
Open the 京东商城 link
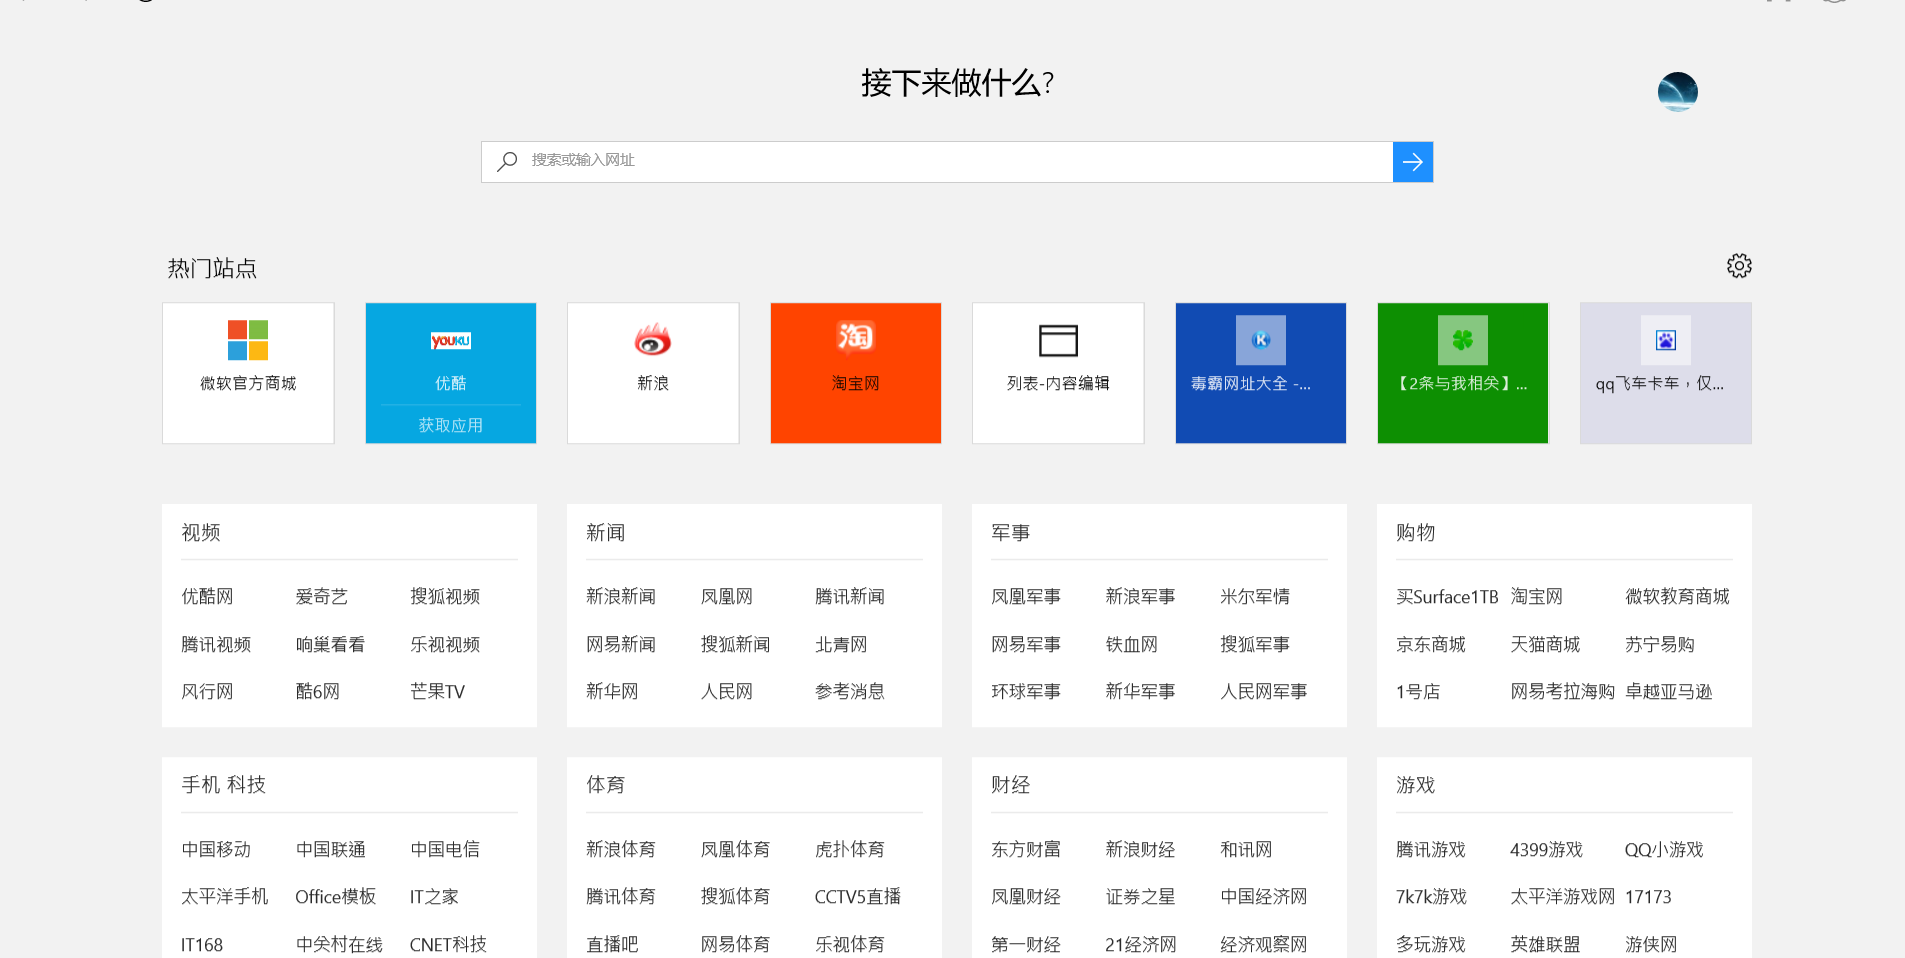tap(1431, 645)
